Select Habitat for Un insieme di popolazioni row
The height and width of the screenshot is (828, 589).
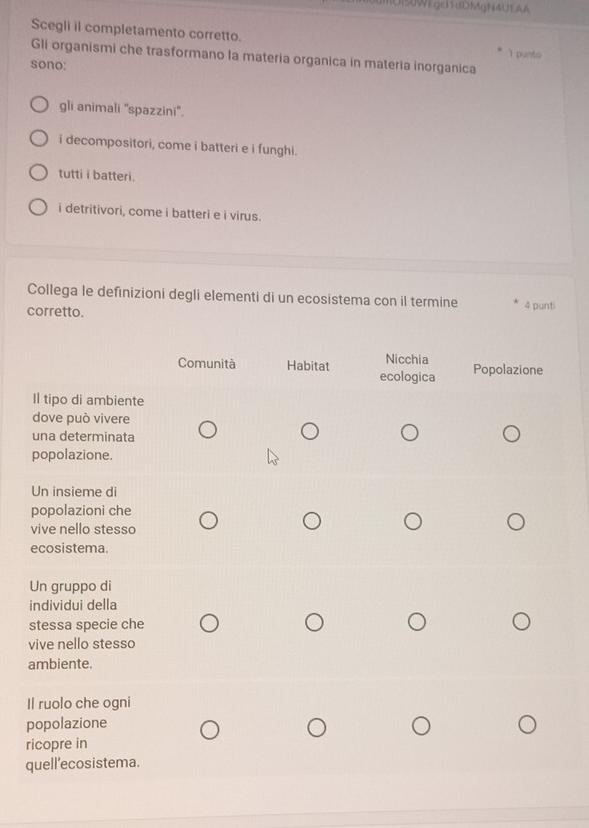(312, 521)
